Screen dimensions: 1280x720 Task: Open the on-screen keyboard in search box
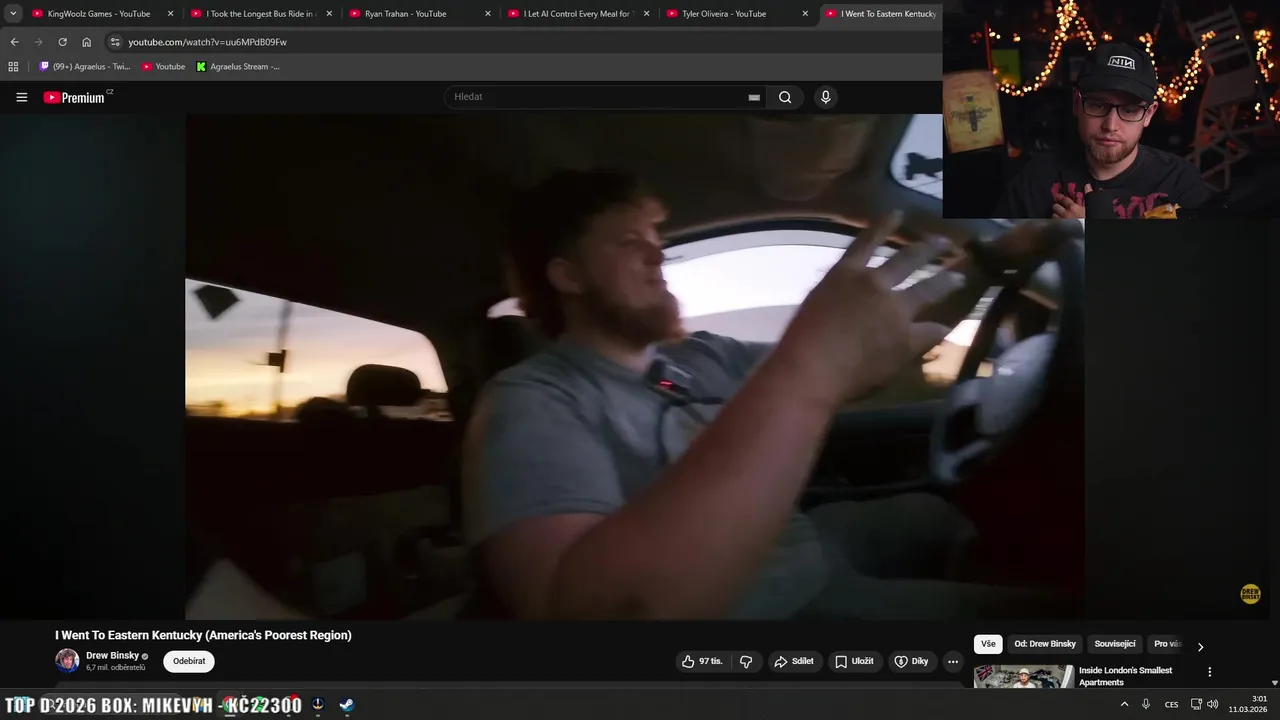[754, 97]
